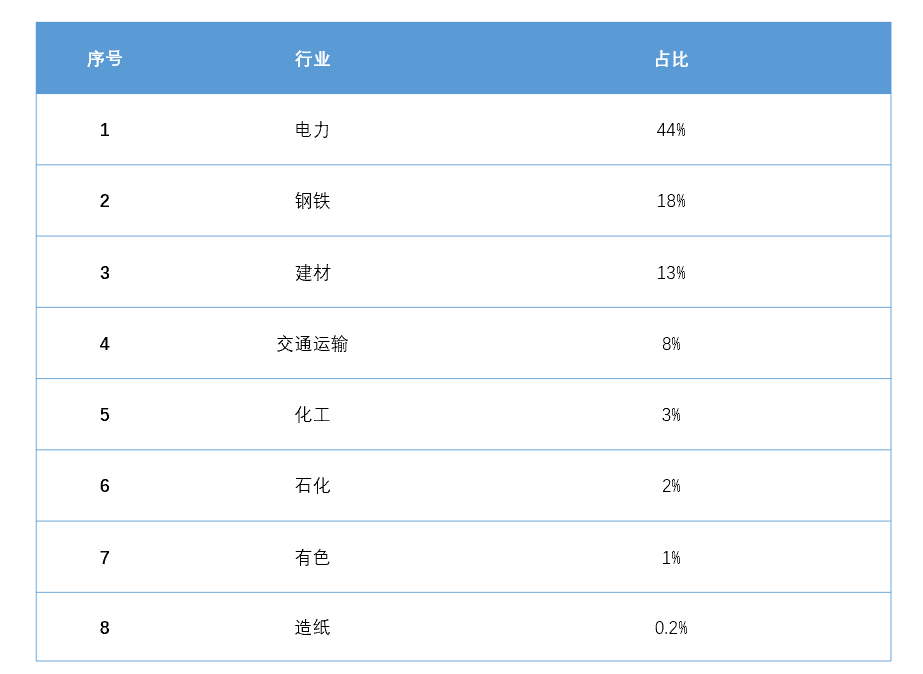Click the 序号 column header
Image resolution: width=923 pixels, height=674 pixels.
(x=104, y=59)
